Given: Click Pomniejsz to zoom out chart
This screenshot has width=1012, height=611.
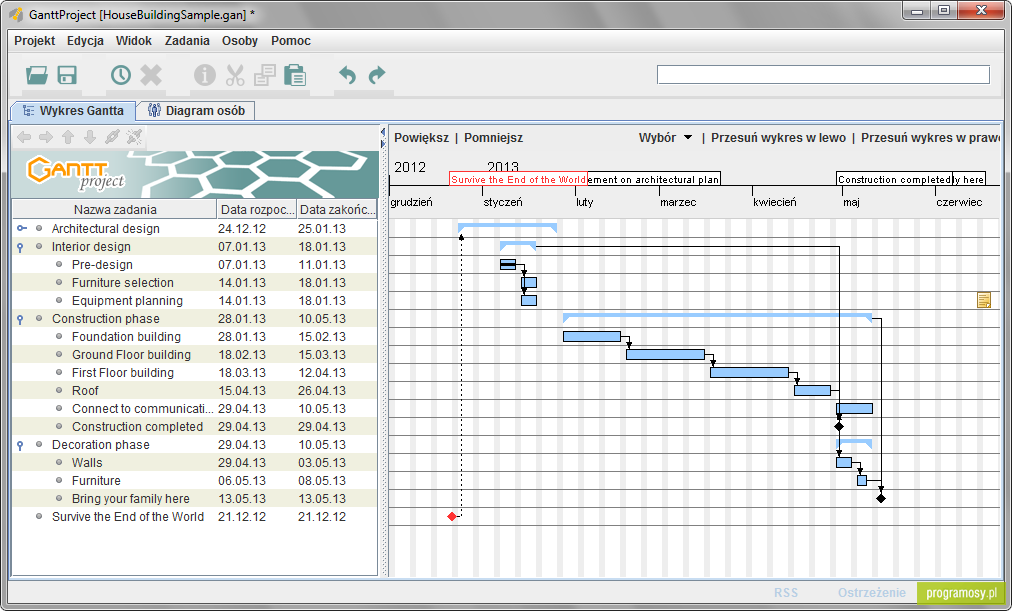Looking at the screenshot, I should pyautogui.click(x=494, y=137).
